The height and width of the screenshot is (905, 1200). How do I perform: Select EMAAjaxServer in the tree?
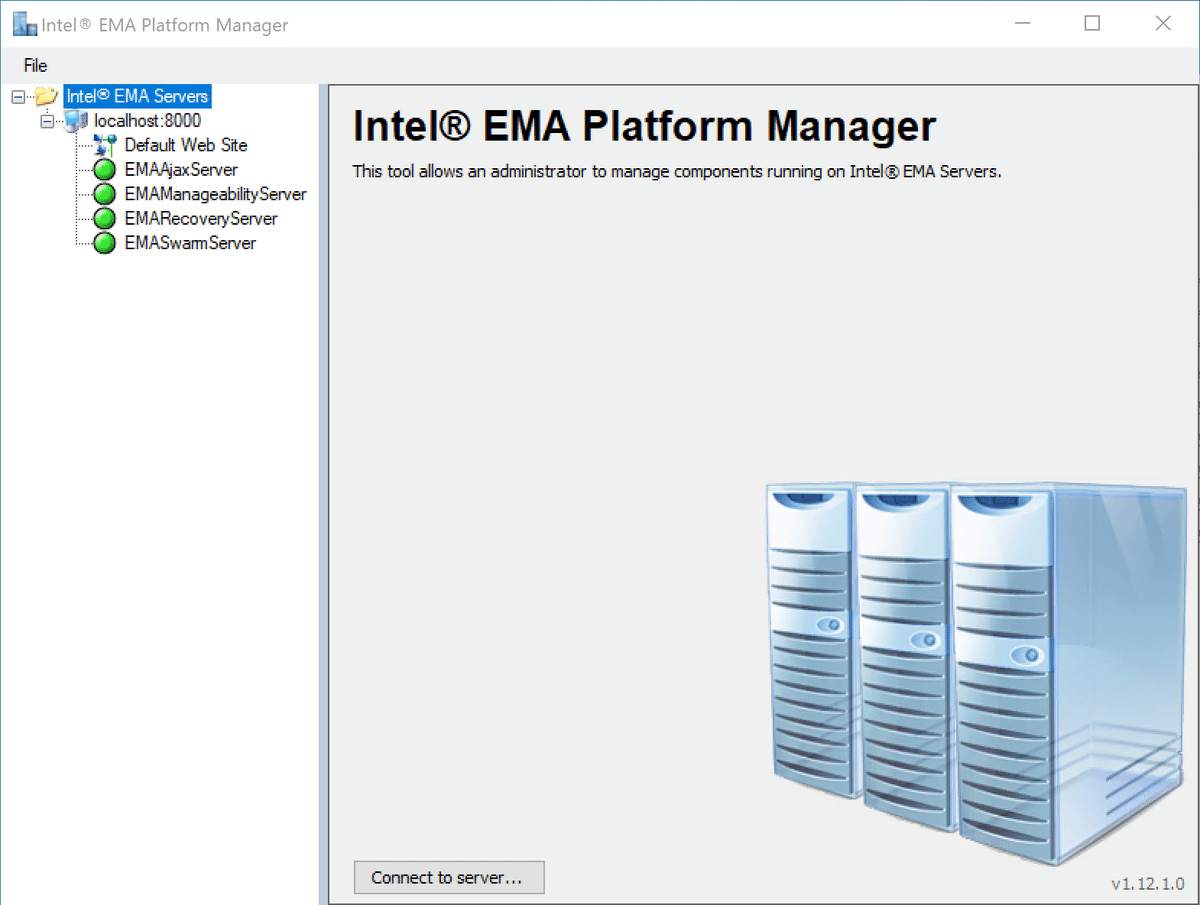click(x=181, y=170)
